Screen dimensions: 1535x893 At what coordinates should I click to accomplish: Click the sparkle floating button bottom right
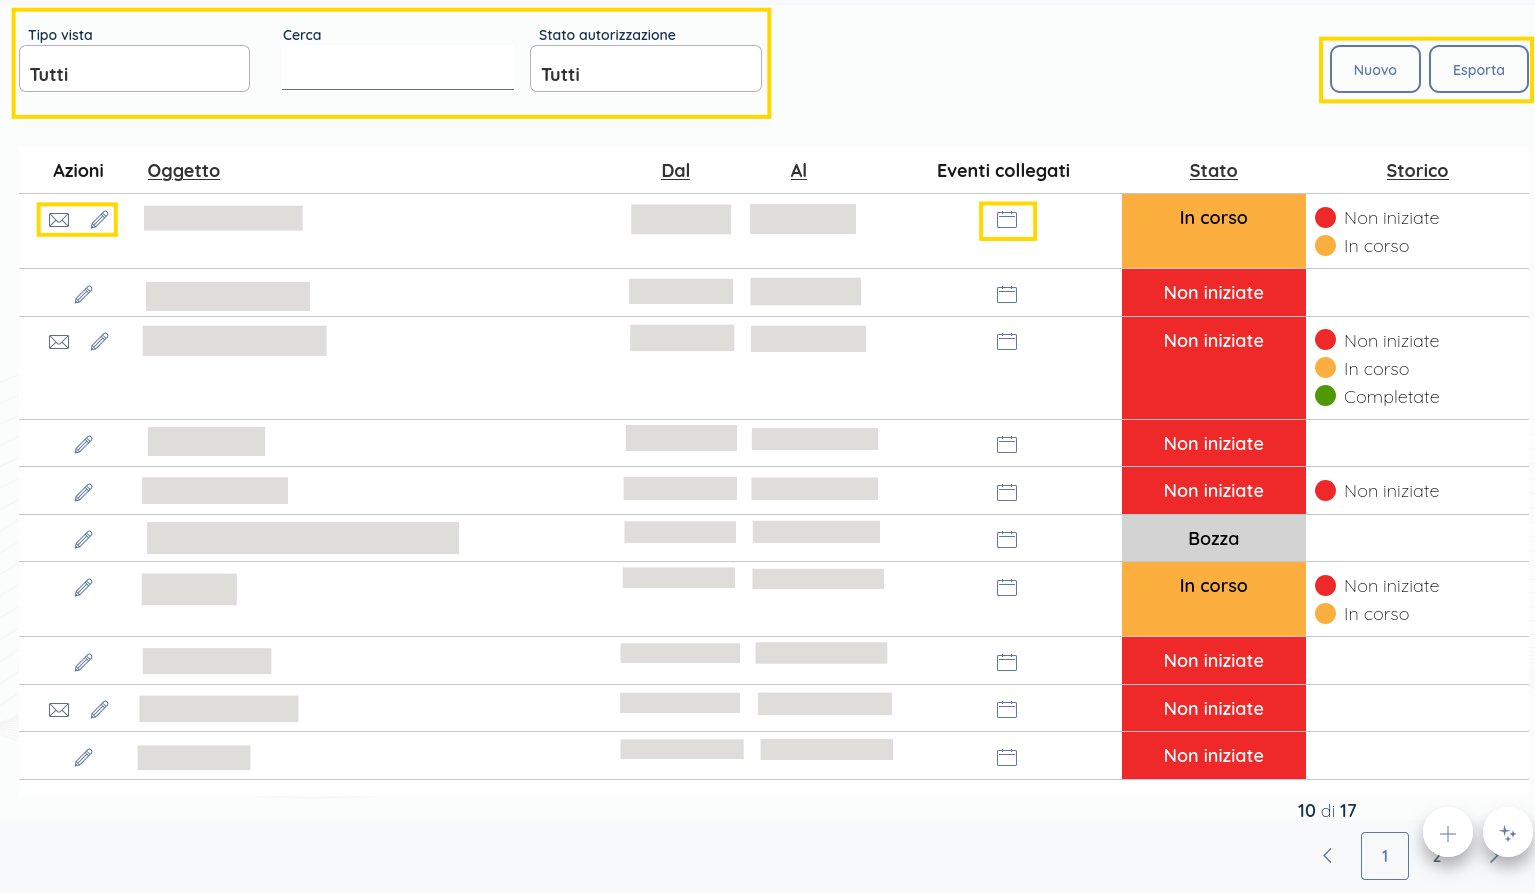1507,832
